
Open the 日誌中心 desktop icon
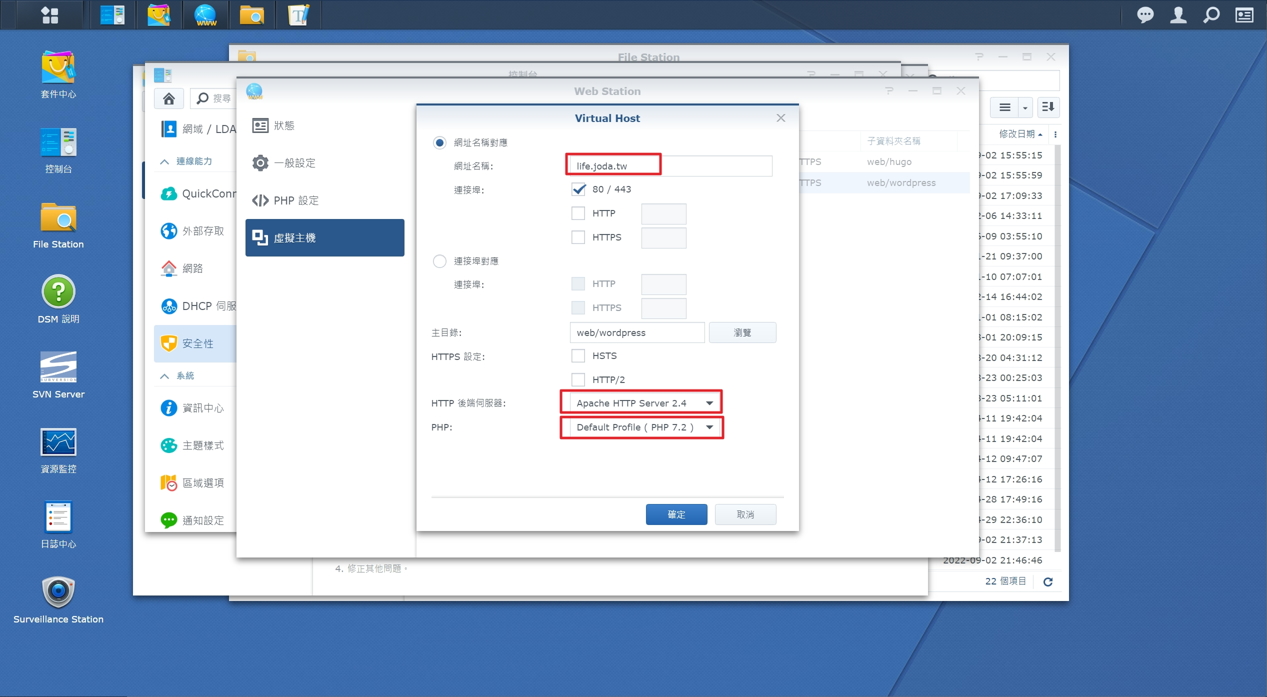58,525
